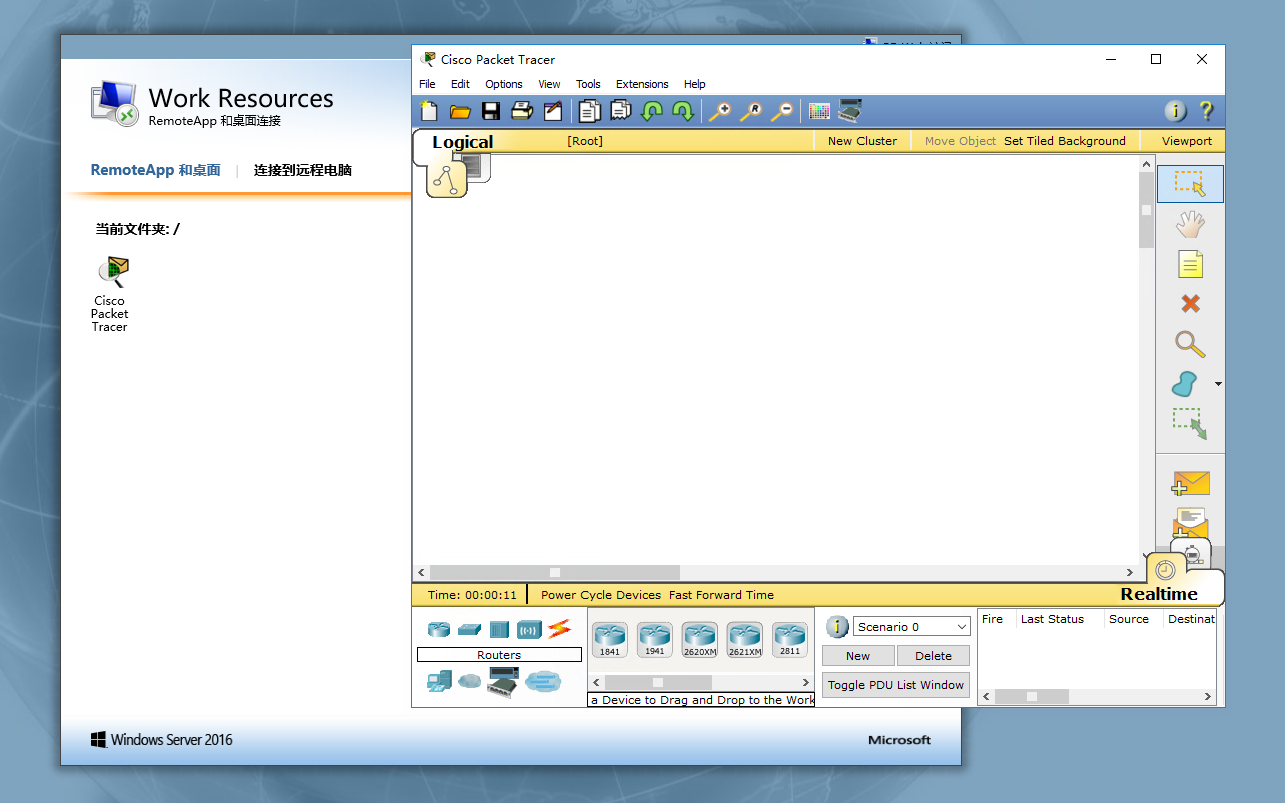Open the Drawing Palette icon
The image size is (1285, 803).
click(x=819, y=111)
